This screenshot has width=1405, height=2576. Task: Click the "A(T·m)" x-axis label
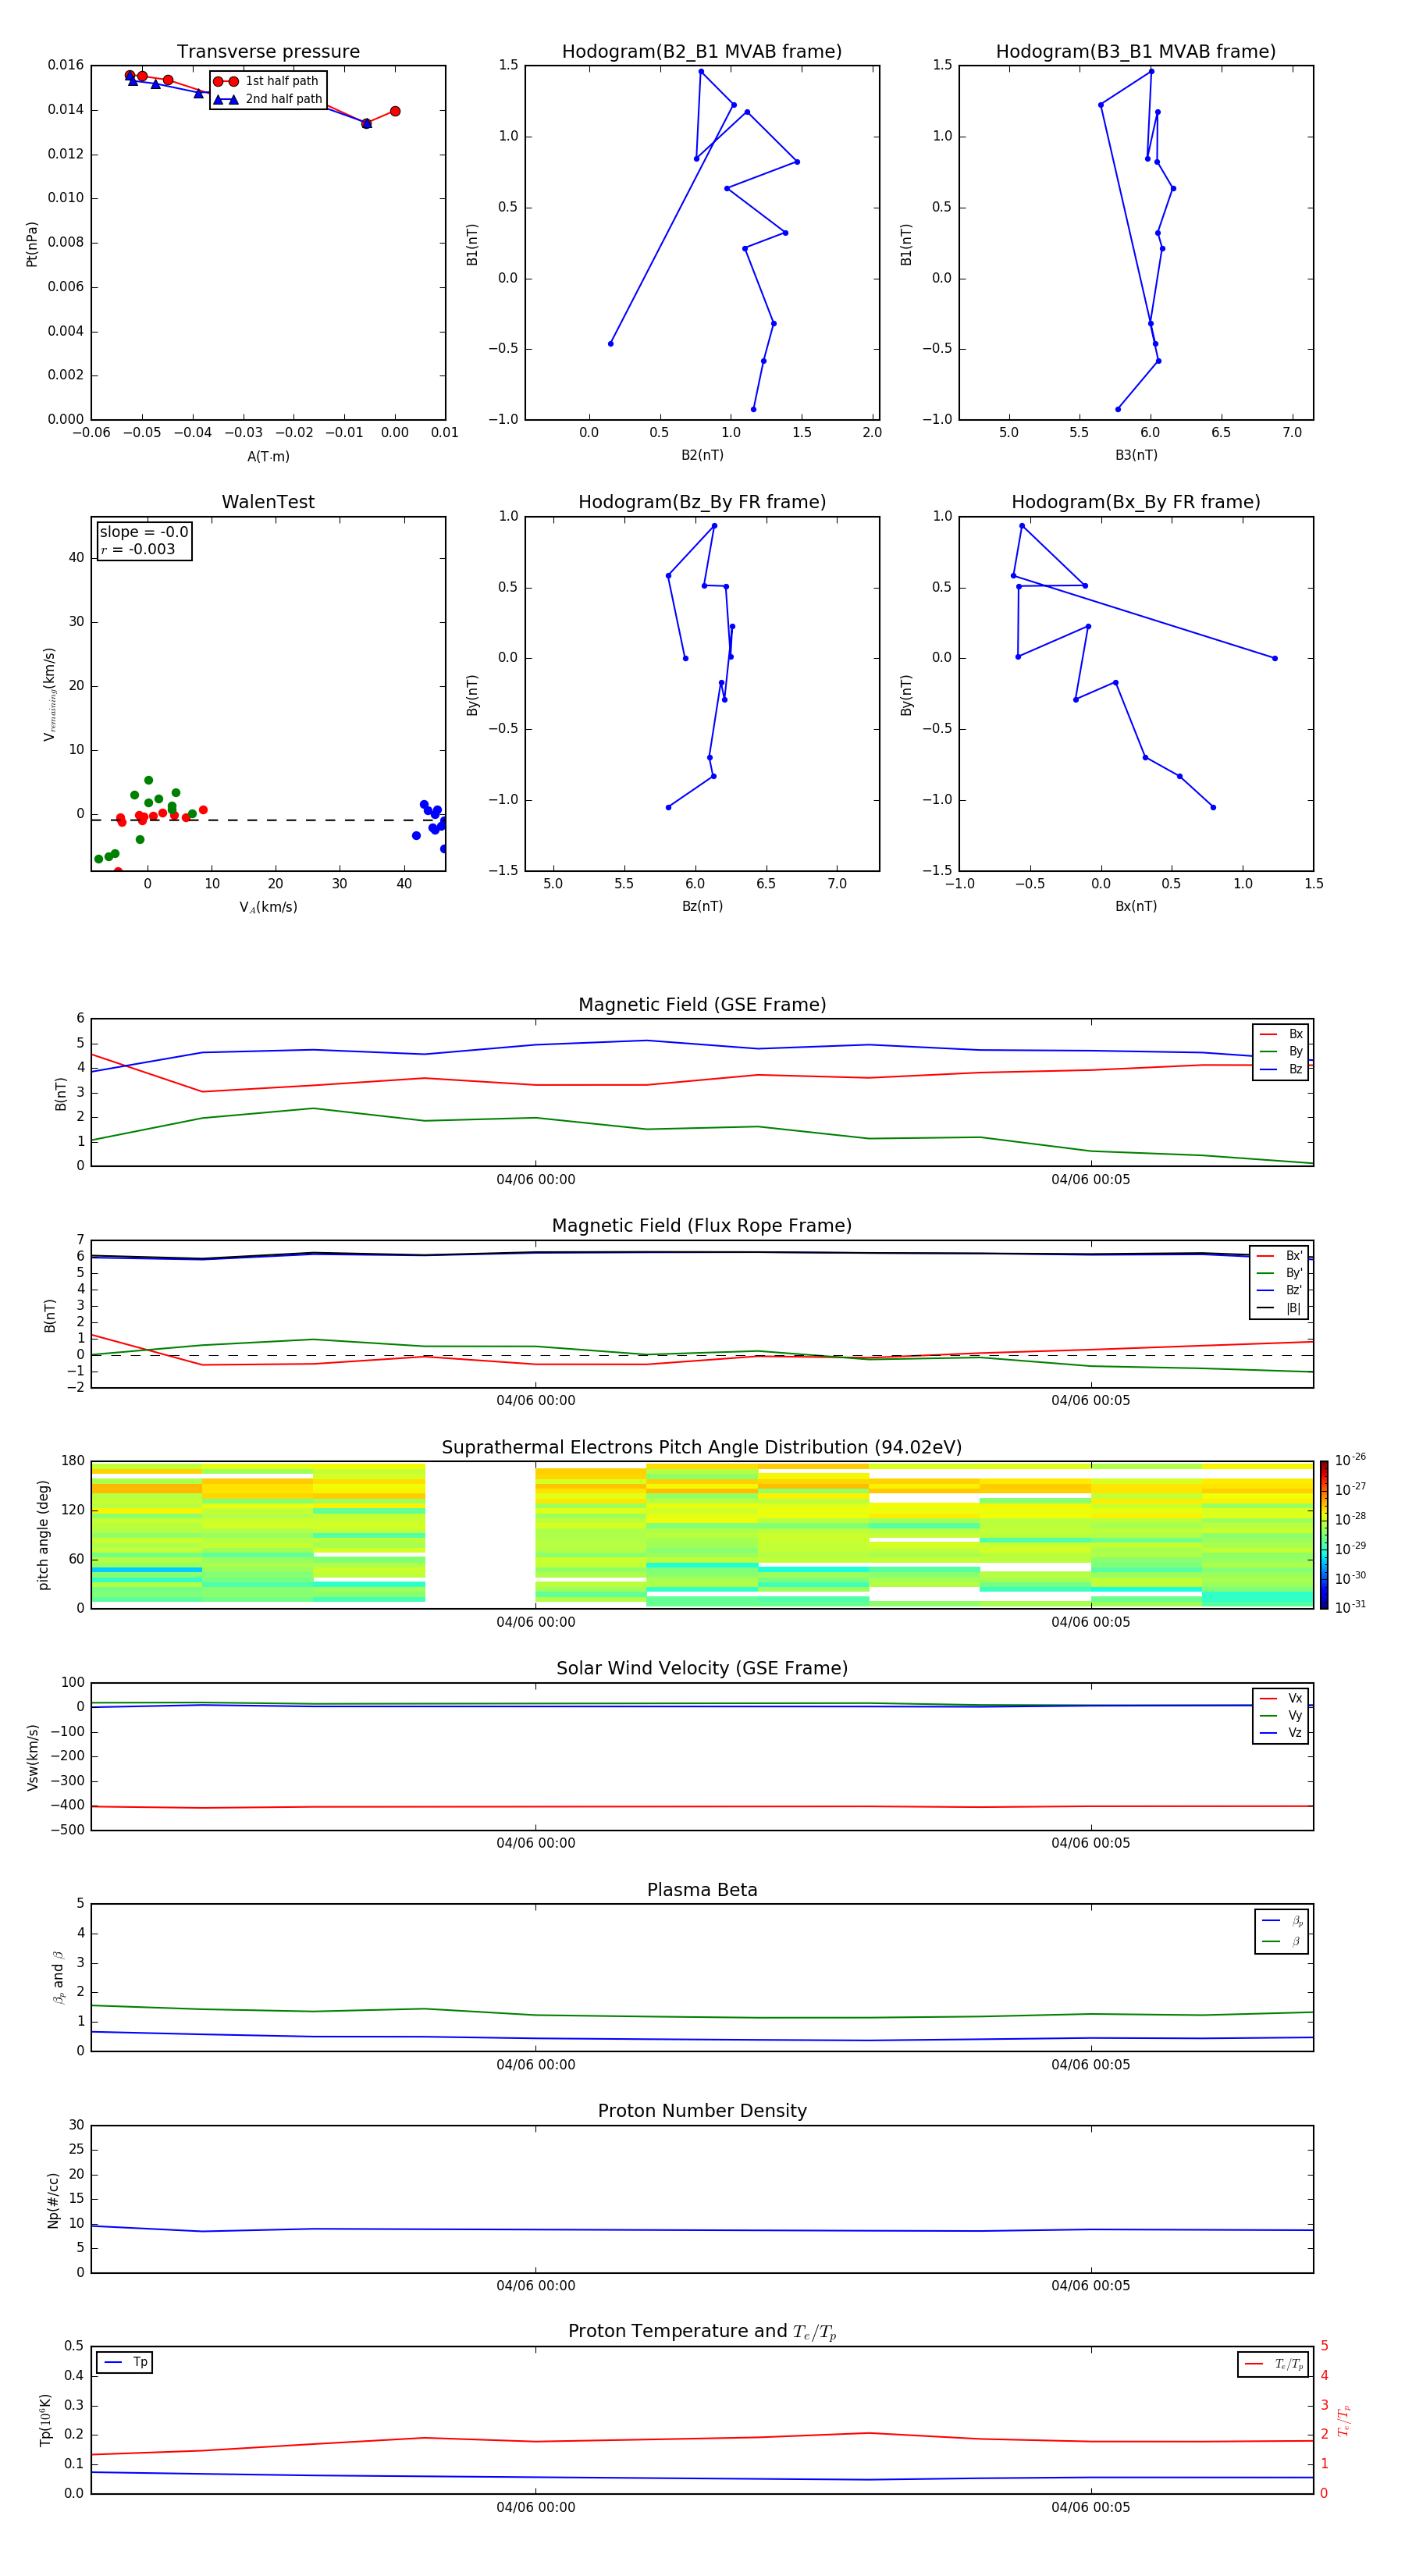click(268, 457)
